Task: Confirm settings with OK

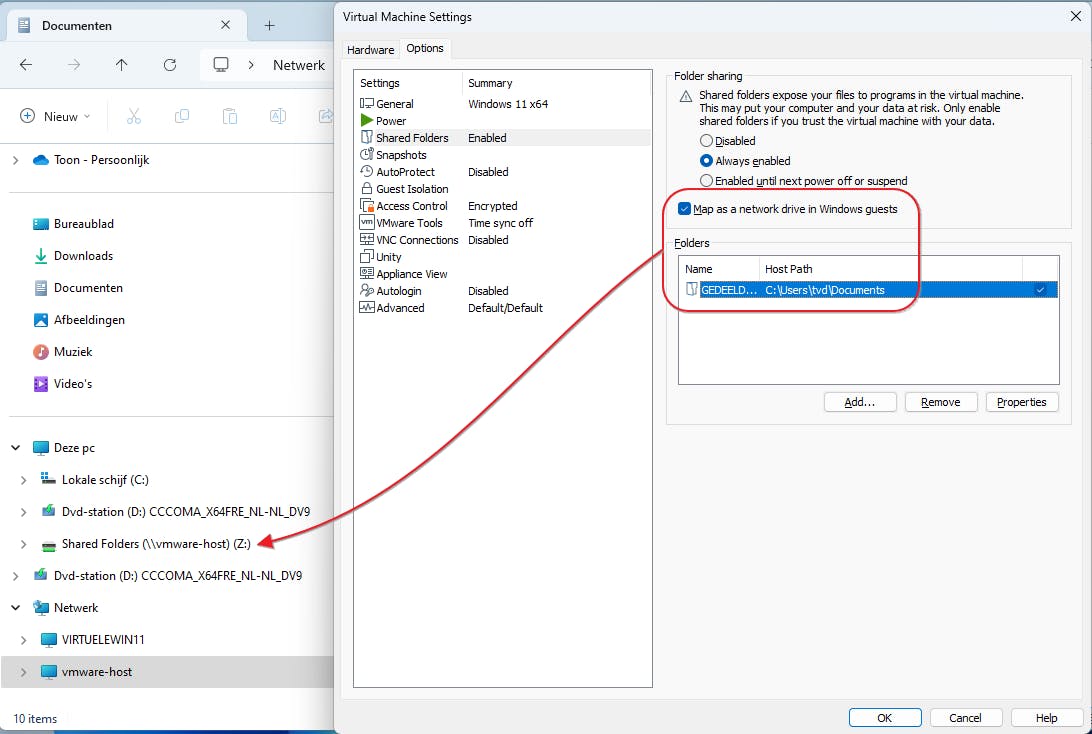Action: 885,717
